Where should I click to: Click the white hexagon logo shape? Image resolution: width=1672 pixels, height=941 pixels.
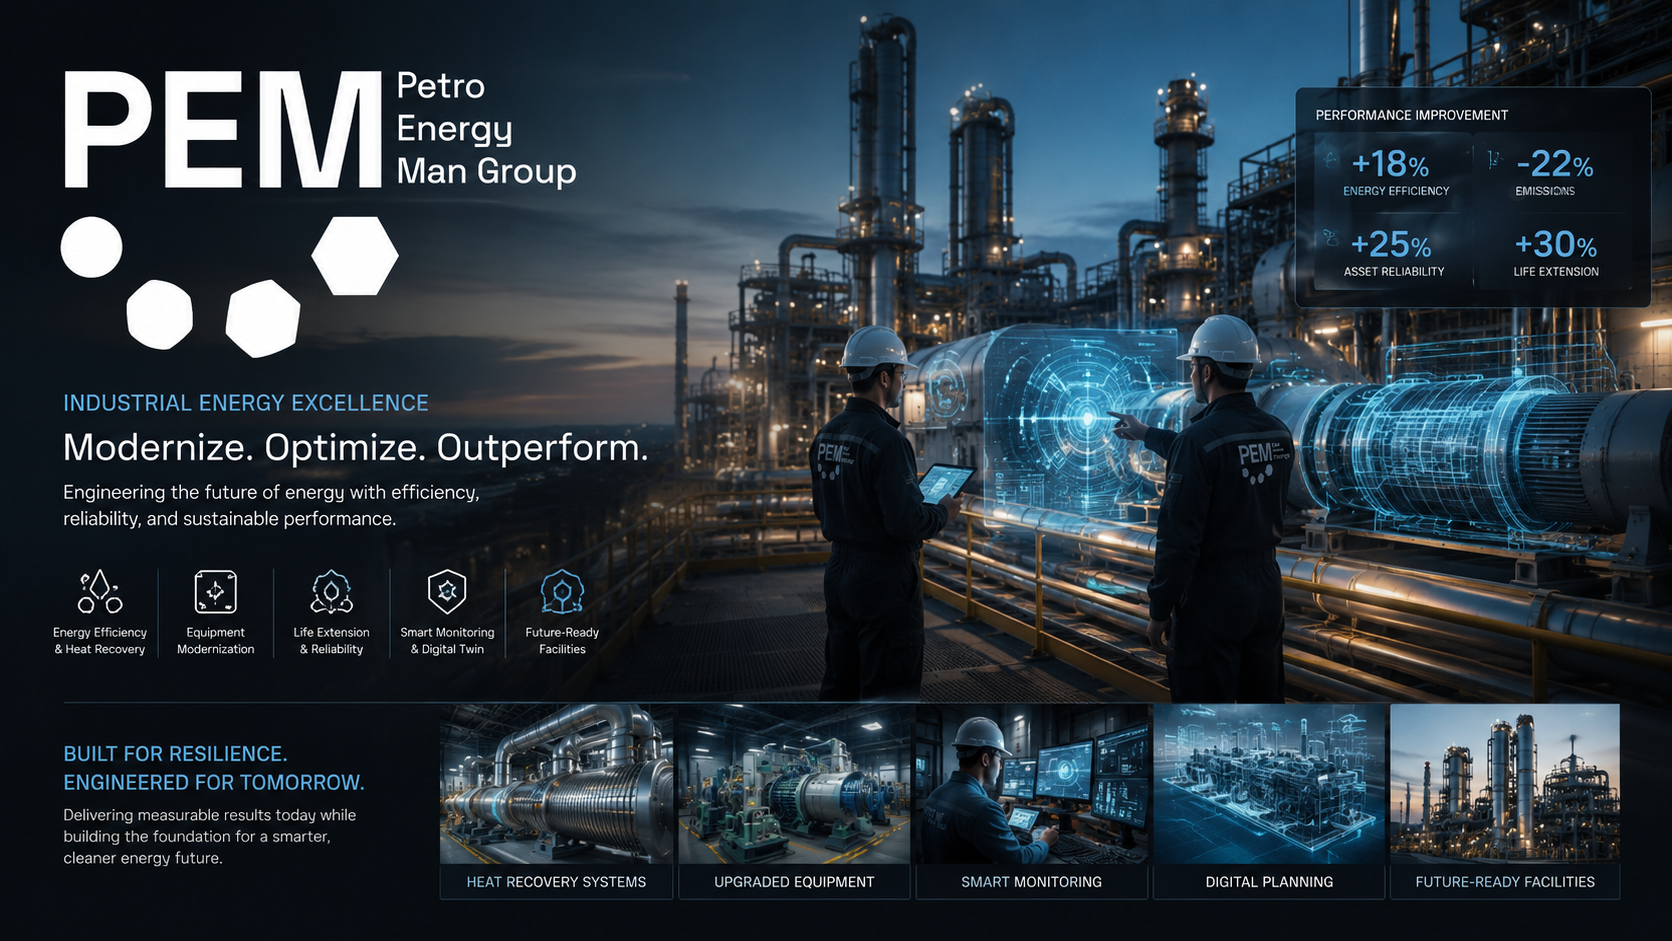point(355,256)
